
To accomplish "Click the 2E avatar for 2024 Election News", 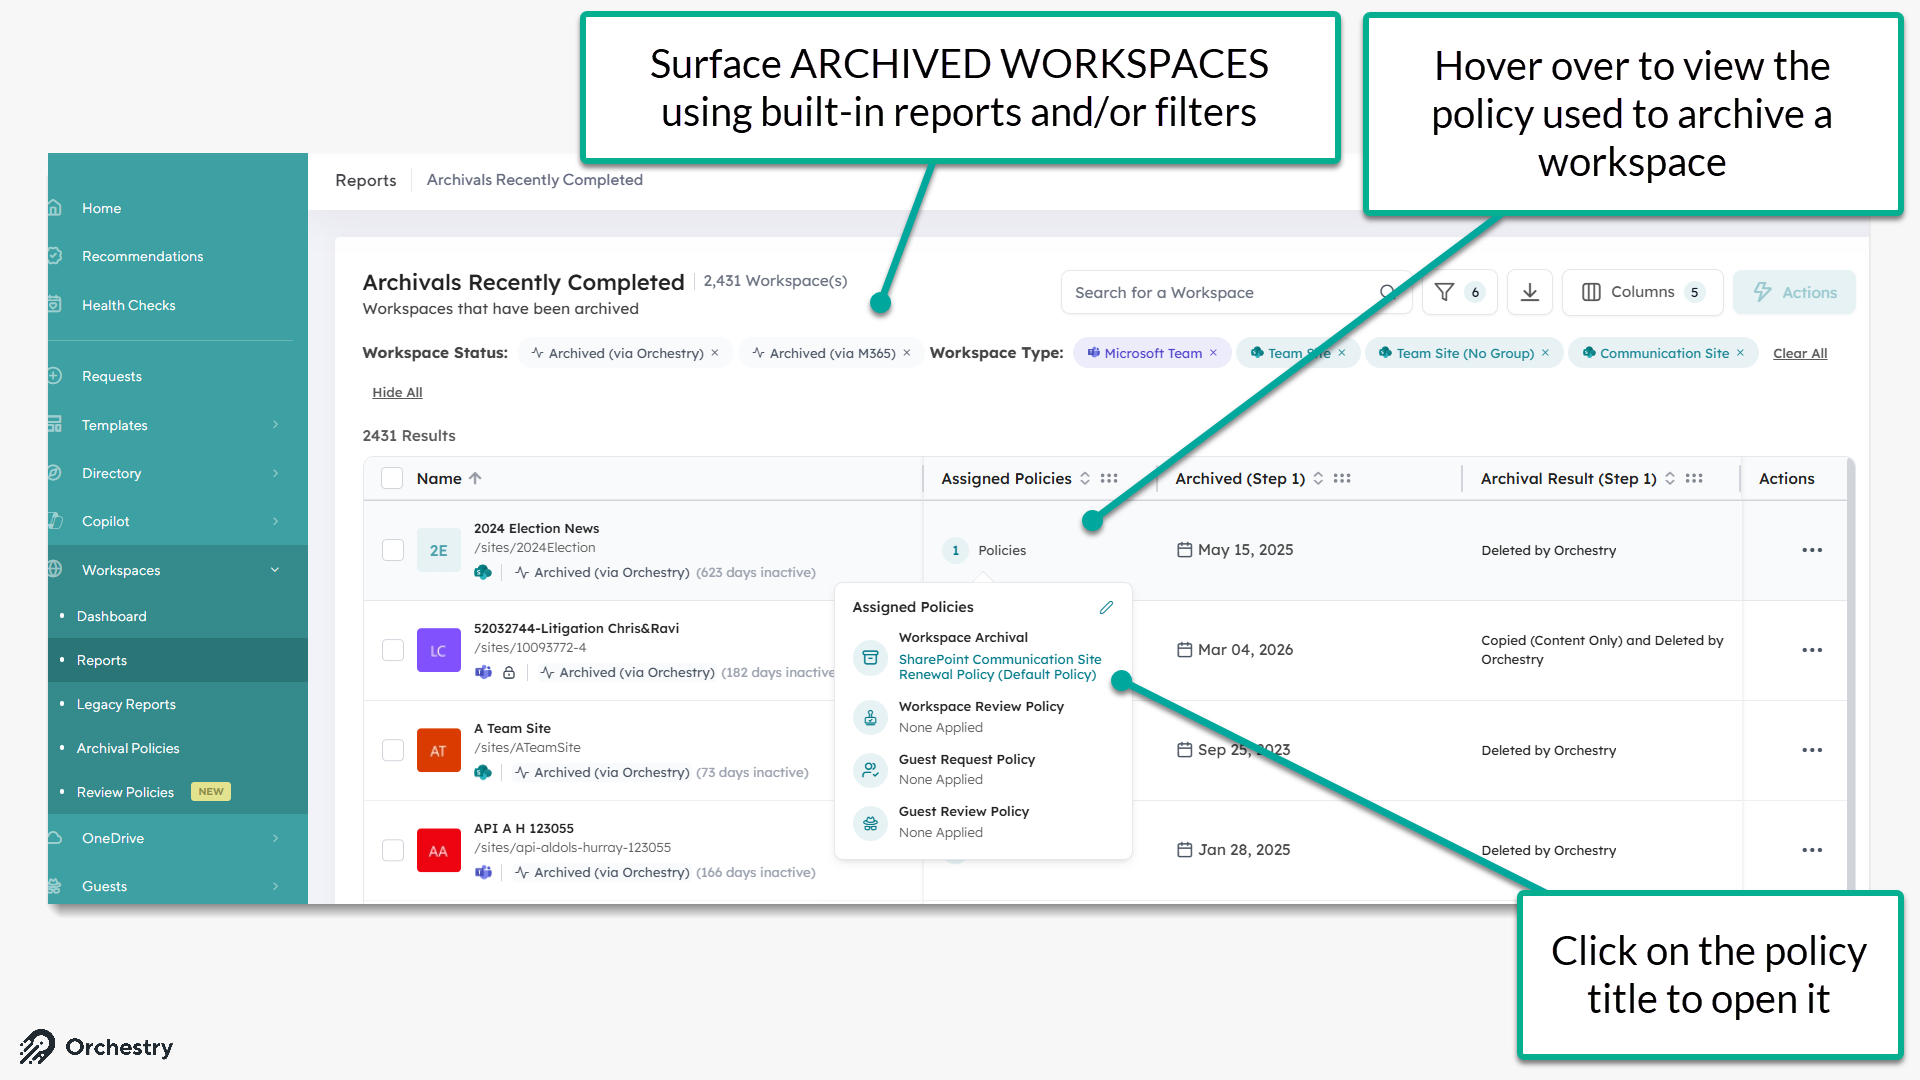I will point(438,550).
